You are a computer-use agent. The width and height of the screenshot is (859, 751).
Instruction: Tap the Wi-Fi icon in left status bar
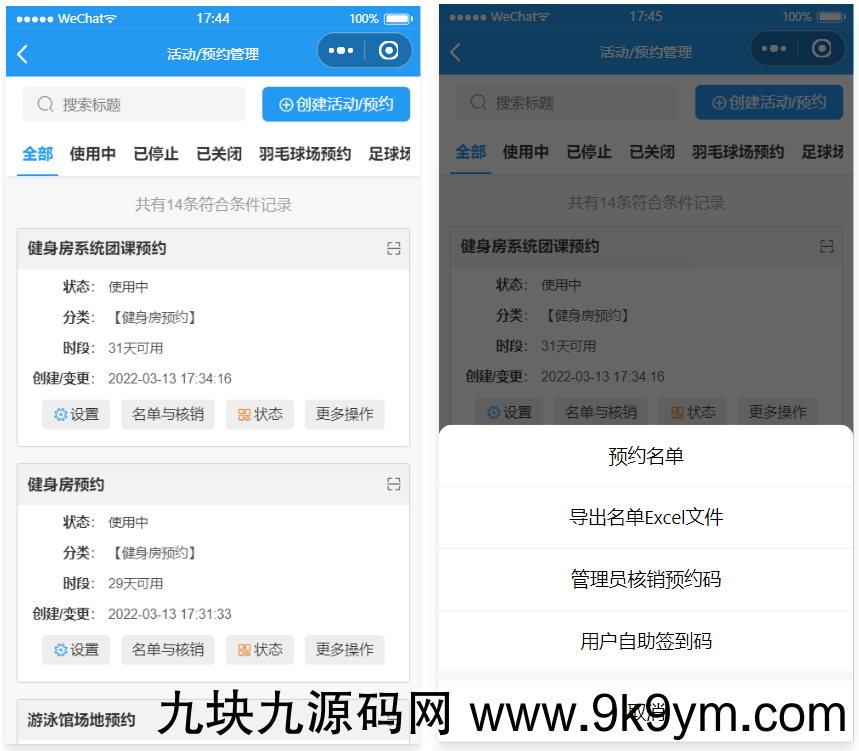click(111, 19)
